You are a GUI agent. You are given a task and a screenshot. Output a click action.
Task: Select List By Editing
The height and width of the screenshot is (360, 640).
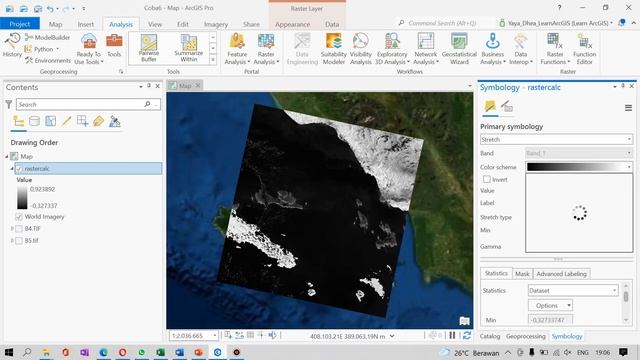tap(67, 121)
